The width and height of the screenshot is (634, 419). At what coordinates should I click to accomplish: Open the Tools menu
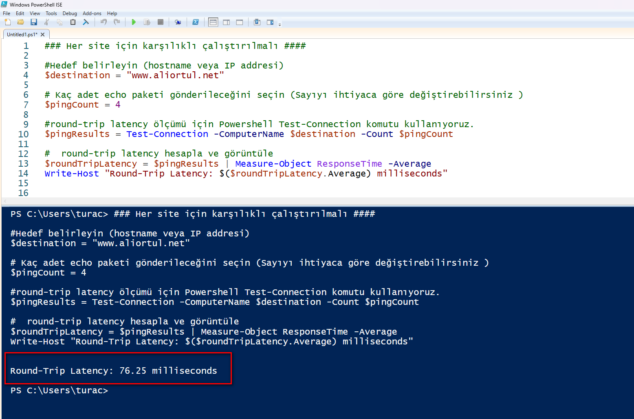[x=51, y=13]
